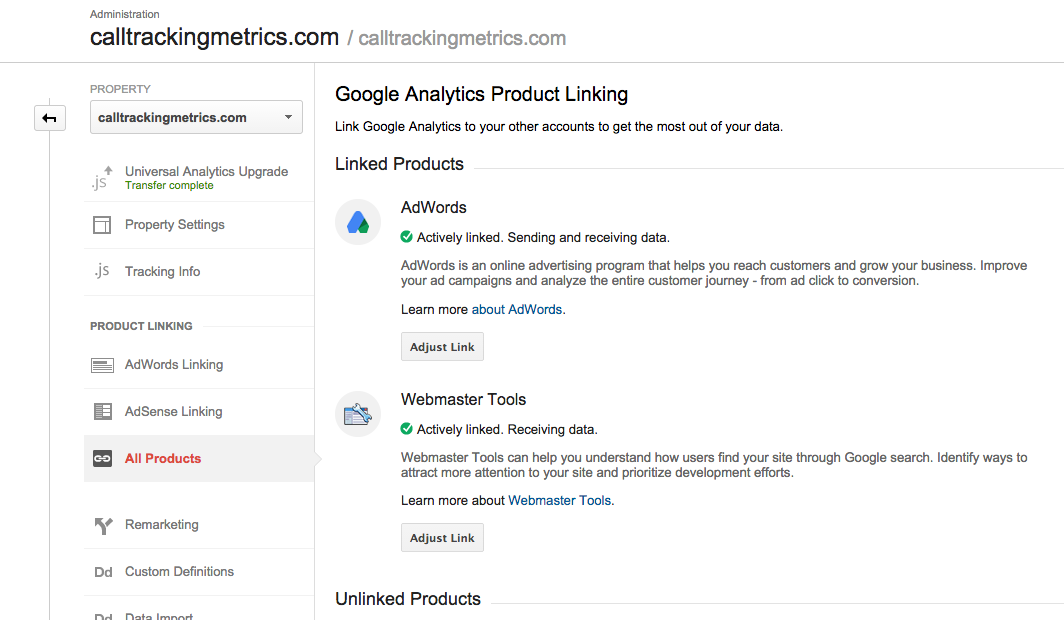The width and height of the screenshot is (1064, 620).
Task: Click the Remarketing funnel icon
Action: pos(102,525)
